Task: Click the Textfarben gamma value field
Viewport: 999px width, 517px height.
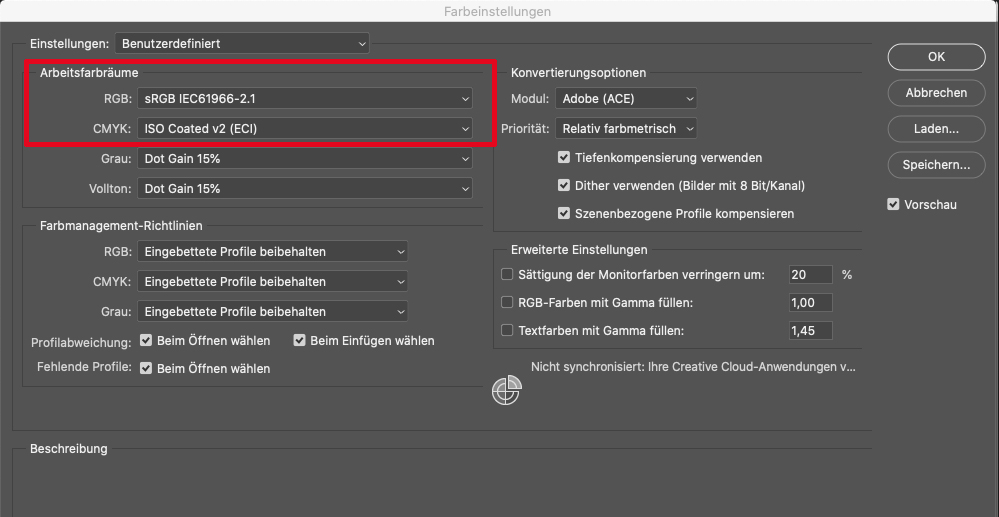Action: (810, 330)
